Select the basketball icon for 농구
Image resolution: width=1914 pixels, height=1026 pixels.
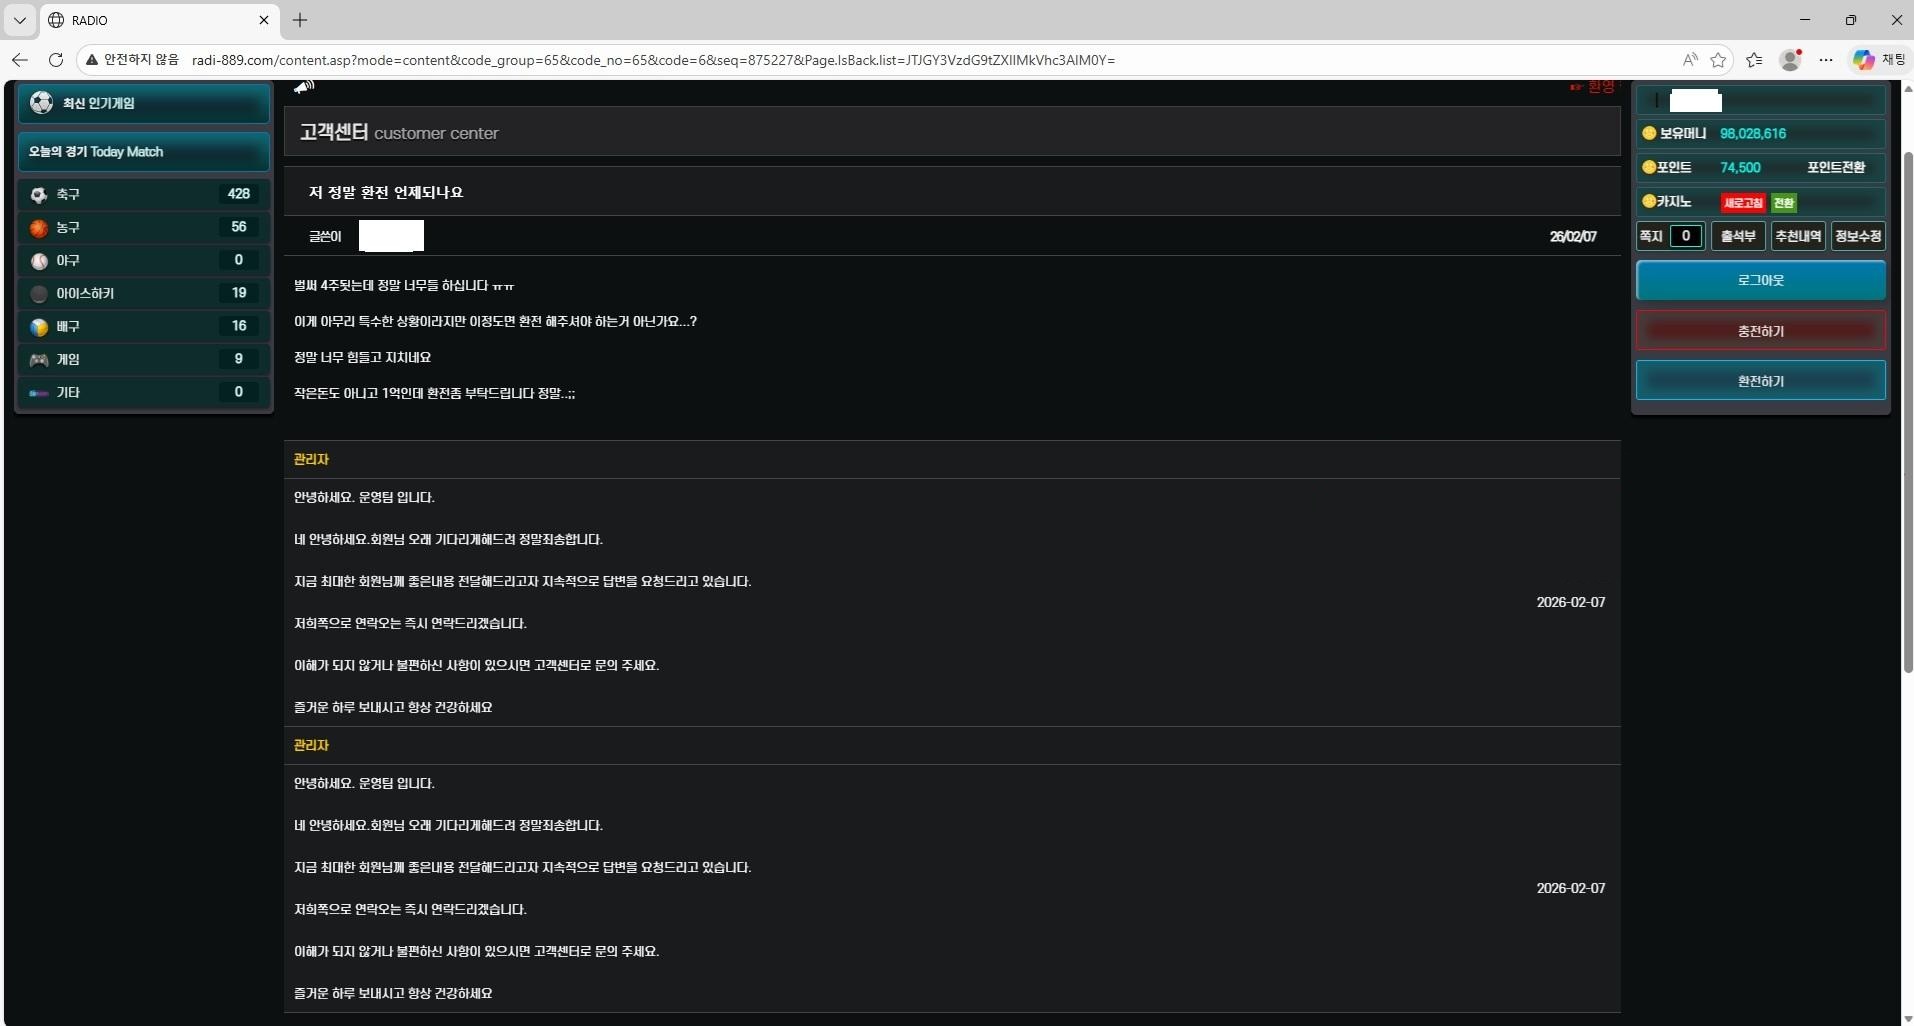pos(39,228)
